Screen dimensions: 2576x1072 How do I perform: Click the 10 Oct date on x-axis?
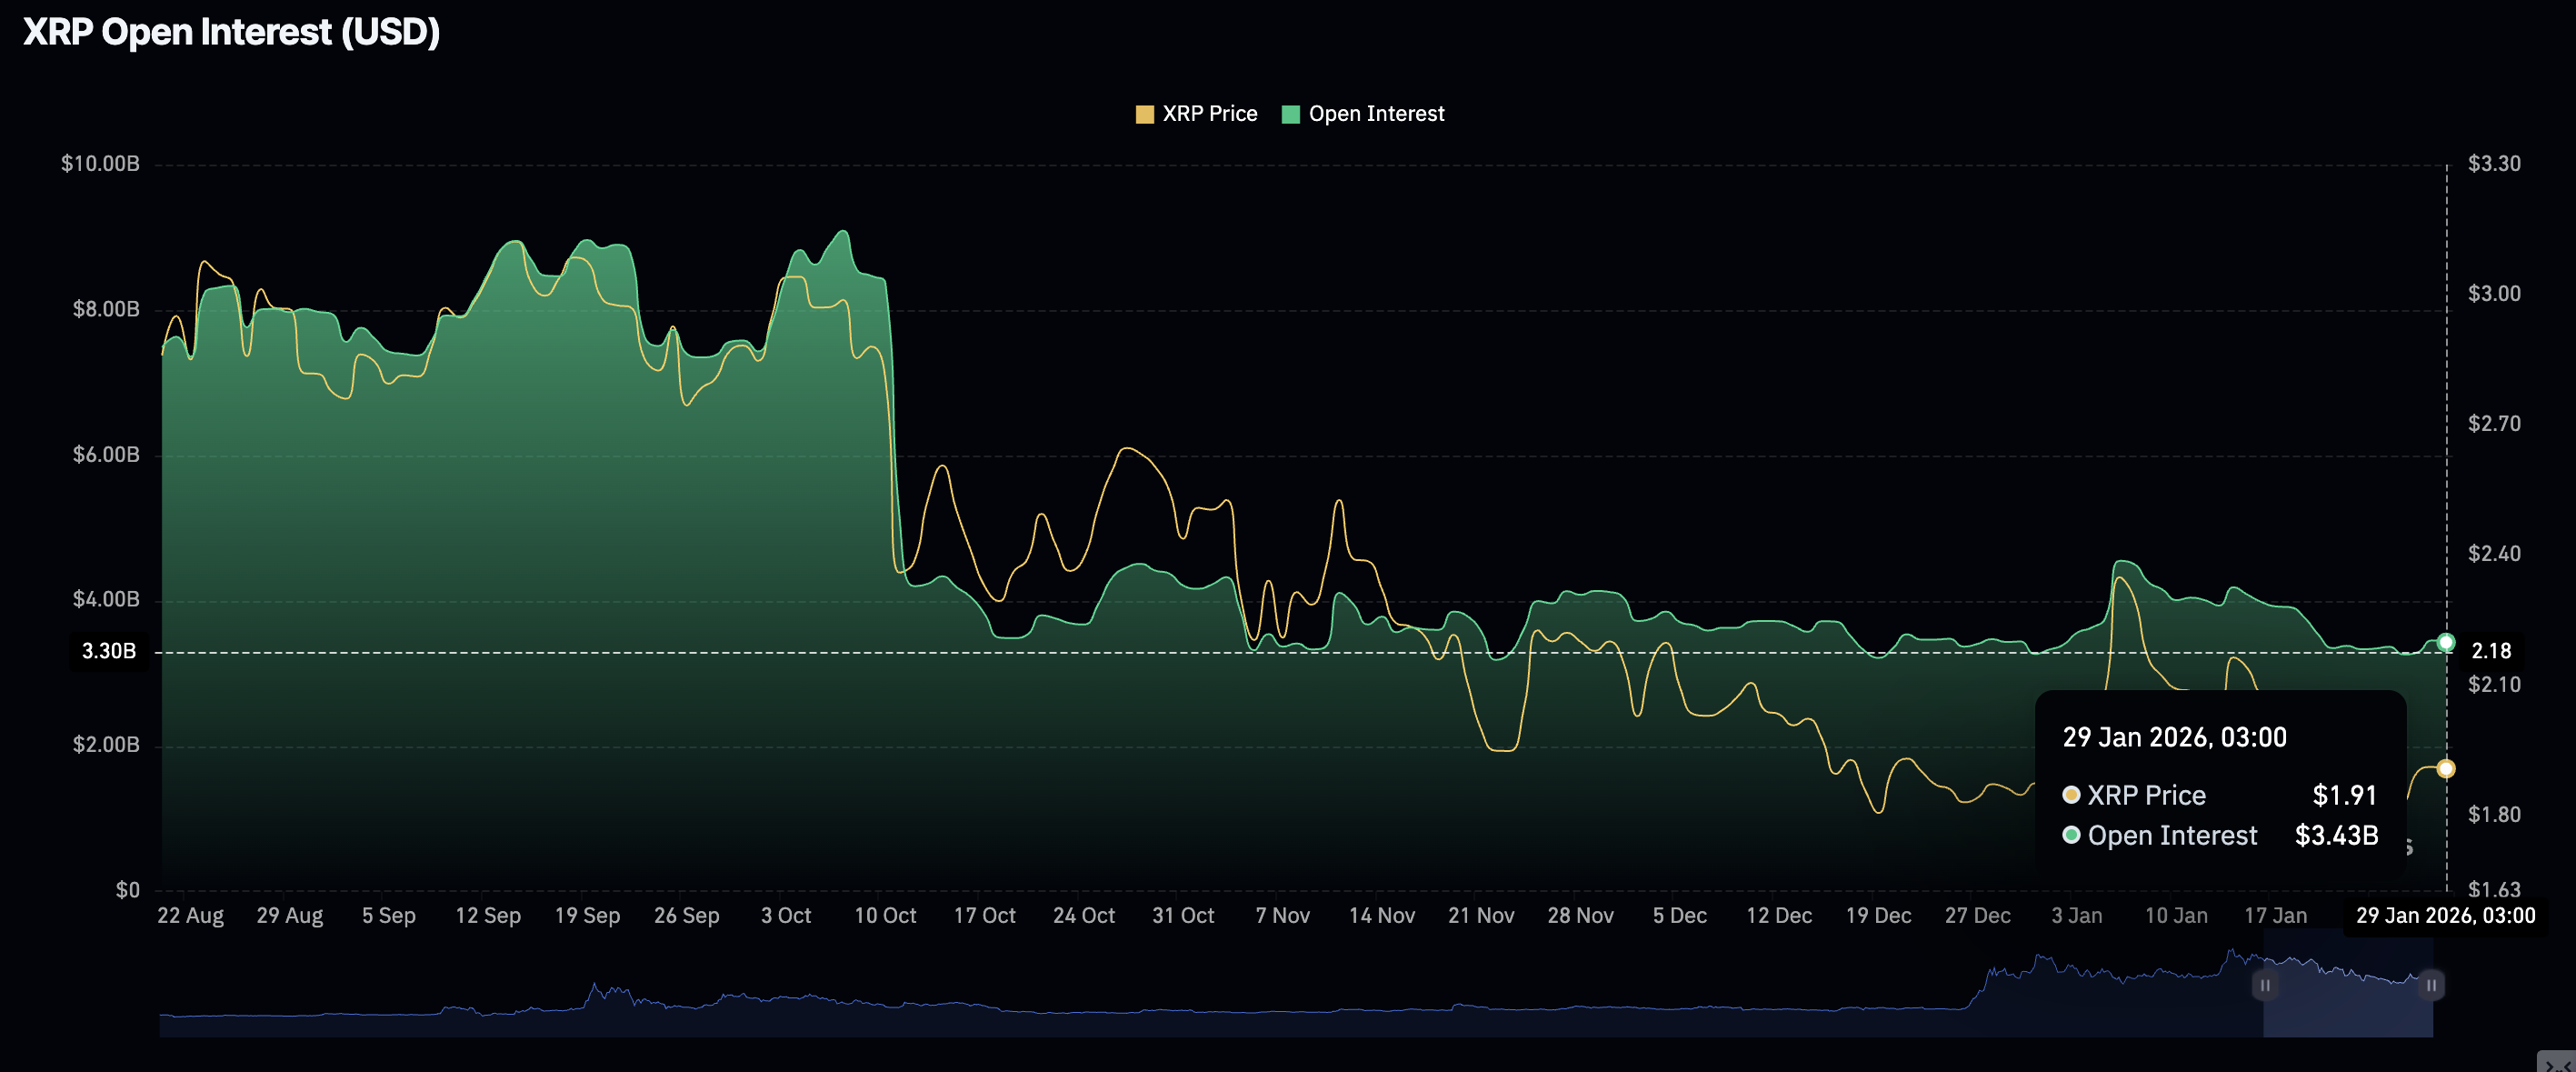(x=884, y=915)
